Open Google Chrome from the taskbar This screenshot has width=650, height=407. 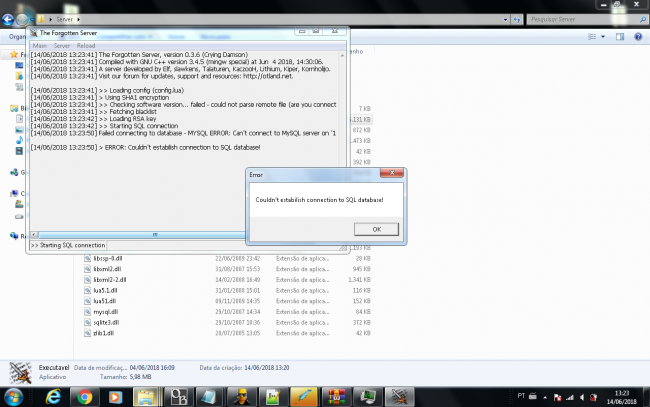(x=85, y=397)
